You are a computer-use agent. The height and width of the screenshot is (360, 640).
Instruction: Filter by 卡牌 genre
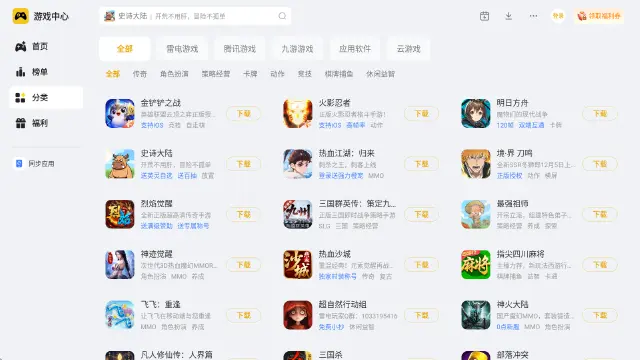[250, 74]
